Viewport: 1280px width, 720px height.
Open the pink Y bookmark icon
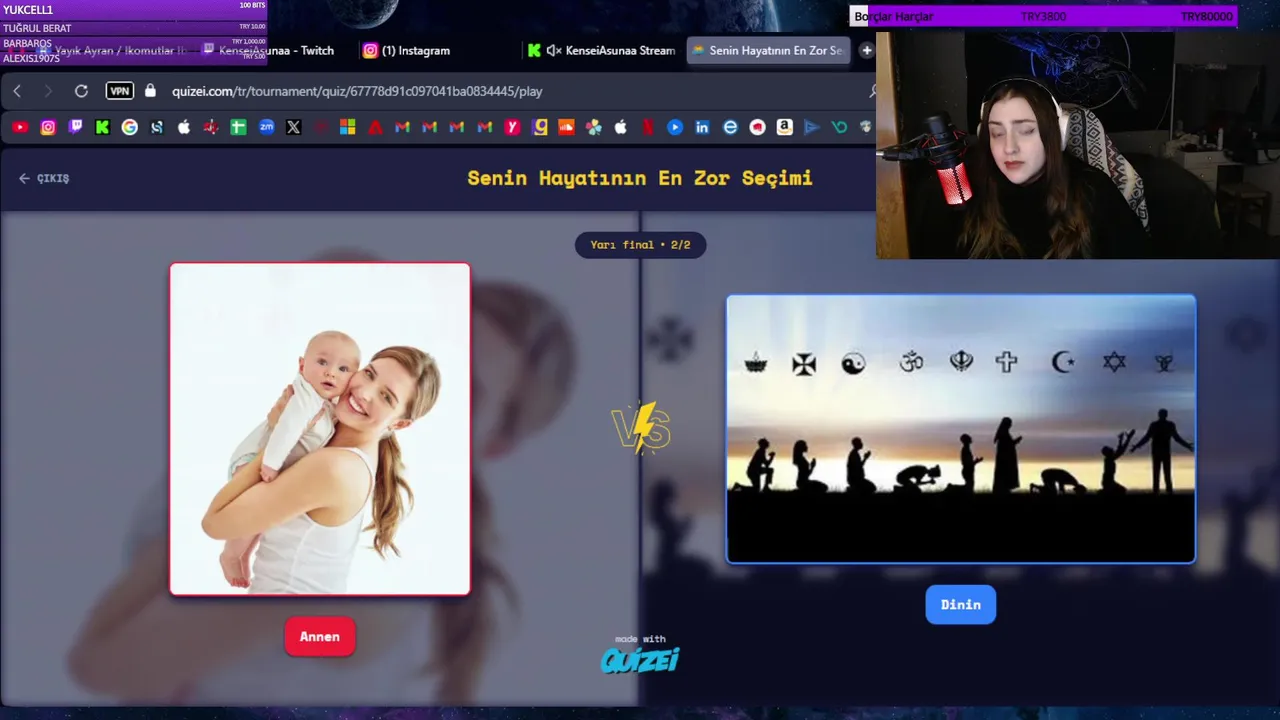(x=512, y=127)
